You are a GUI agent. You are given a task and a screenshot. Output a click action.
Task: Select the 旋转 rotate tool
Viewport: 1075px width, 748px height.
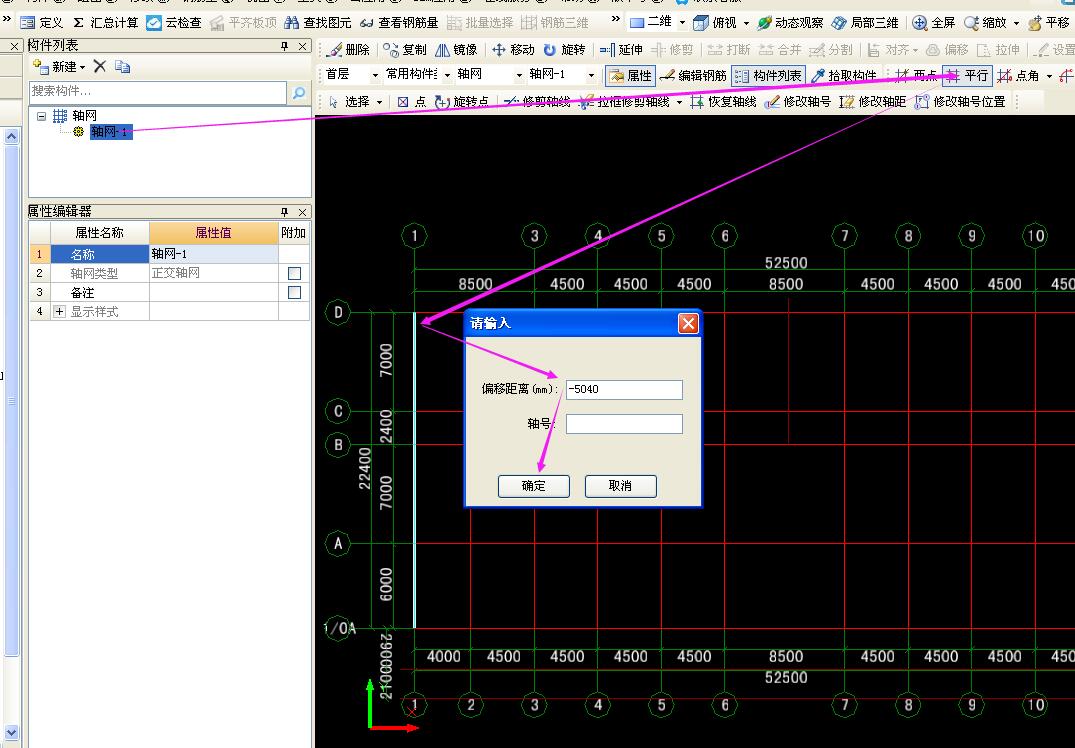(564, 49)
